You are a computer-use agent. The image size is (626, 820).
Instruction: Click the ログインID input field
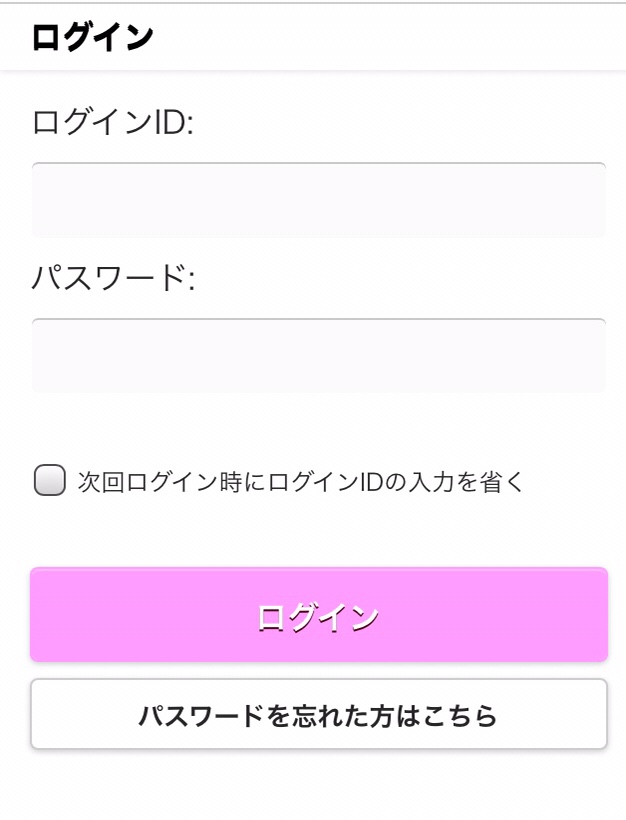point(318,200)
